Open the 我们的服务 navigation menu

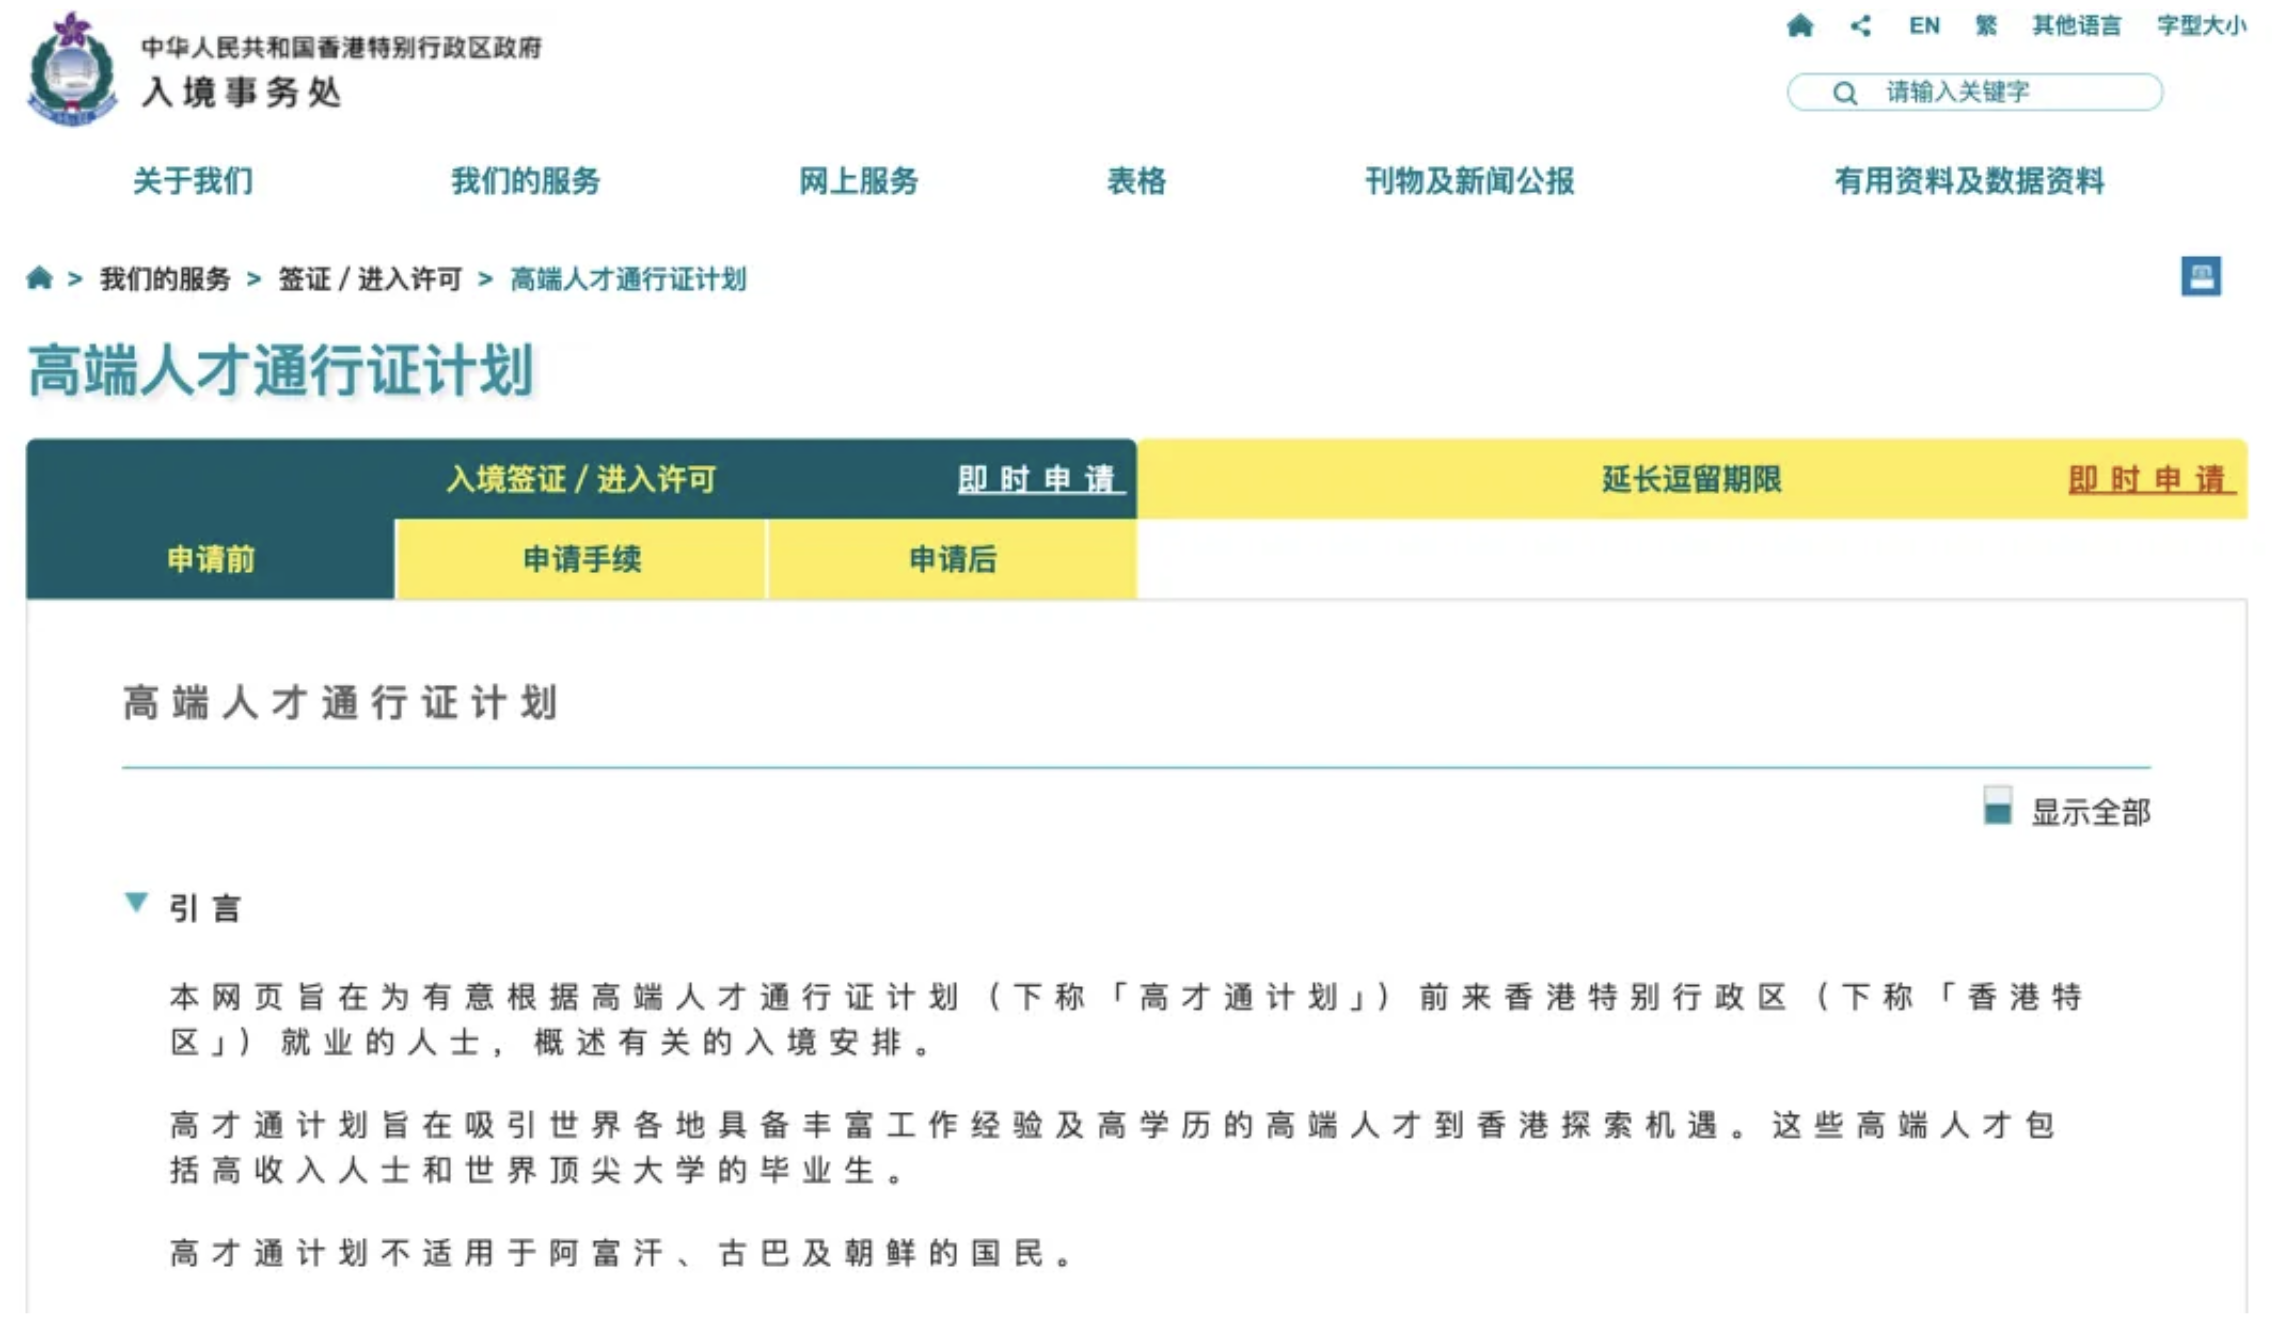point(525,181)
